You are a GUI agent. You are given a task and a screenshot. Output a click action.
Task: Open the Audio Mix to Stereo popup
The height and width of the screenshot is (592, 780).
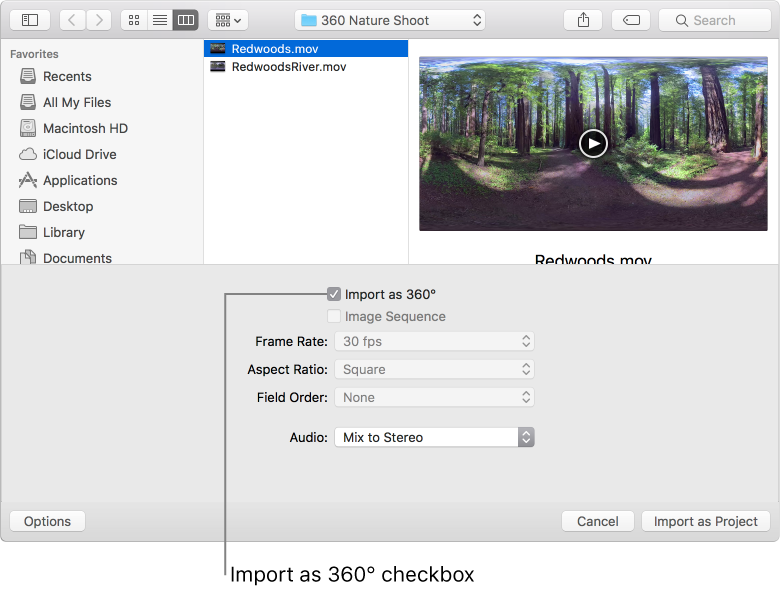point(434,437)
